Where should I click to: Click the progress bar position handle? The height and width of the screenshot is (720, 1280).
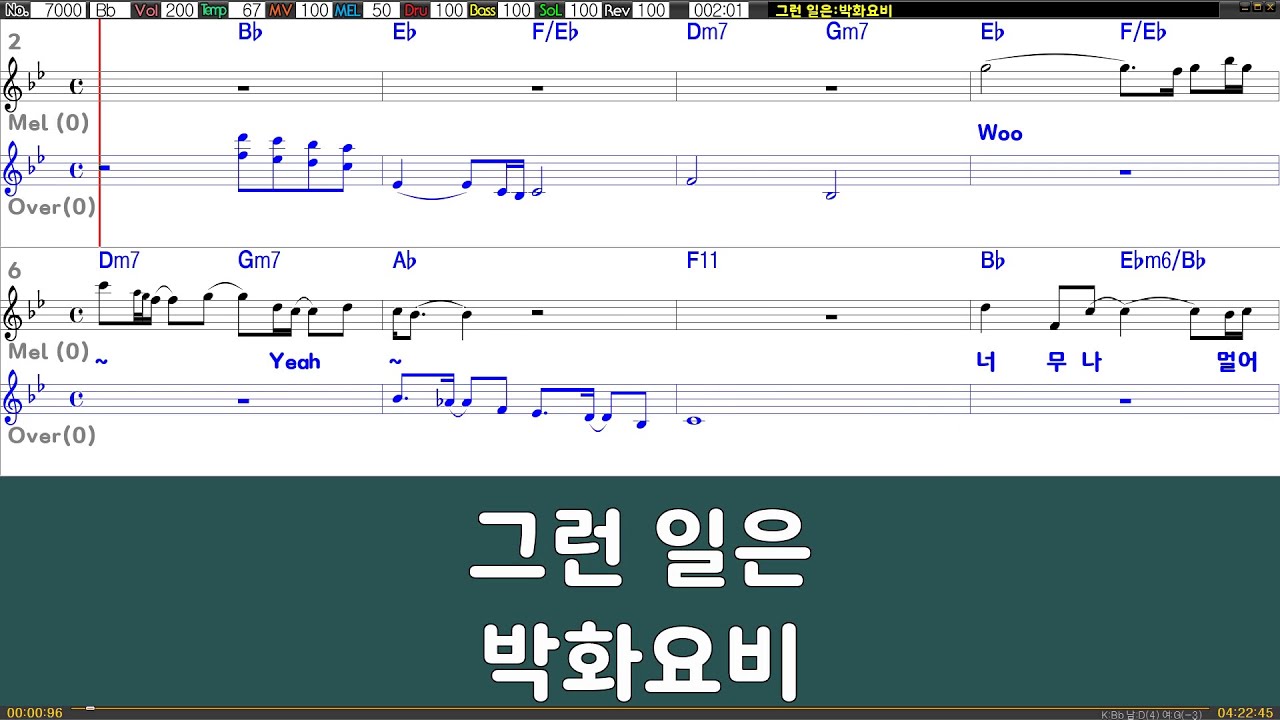pyautogui.click(x=90, y=708)
